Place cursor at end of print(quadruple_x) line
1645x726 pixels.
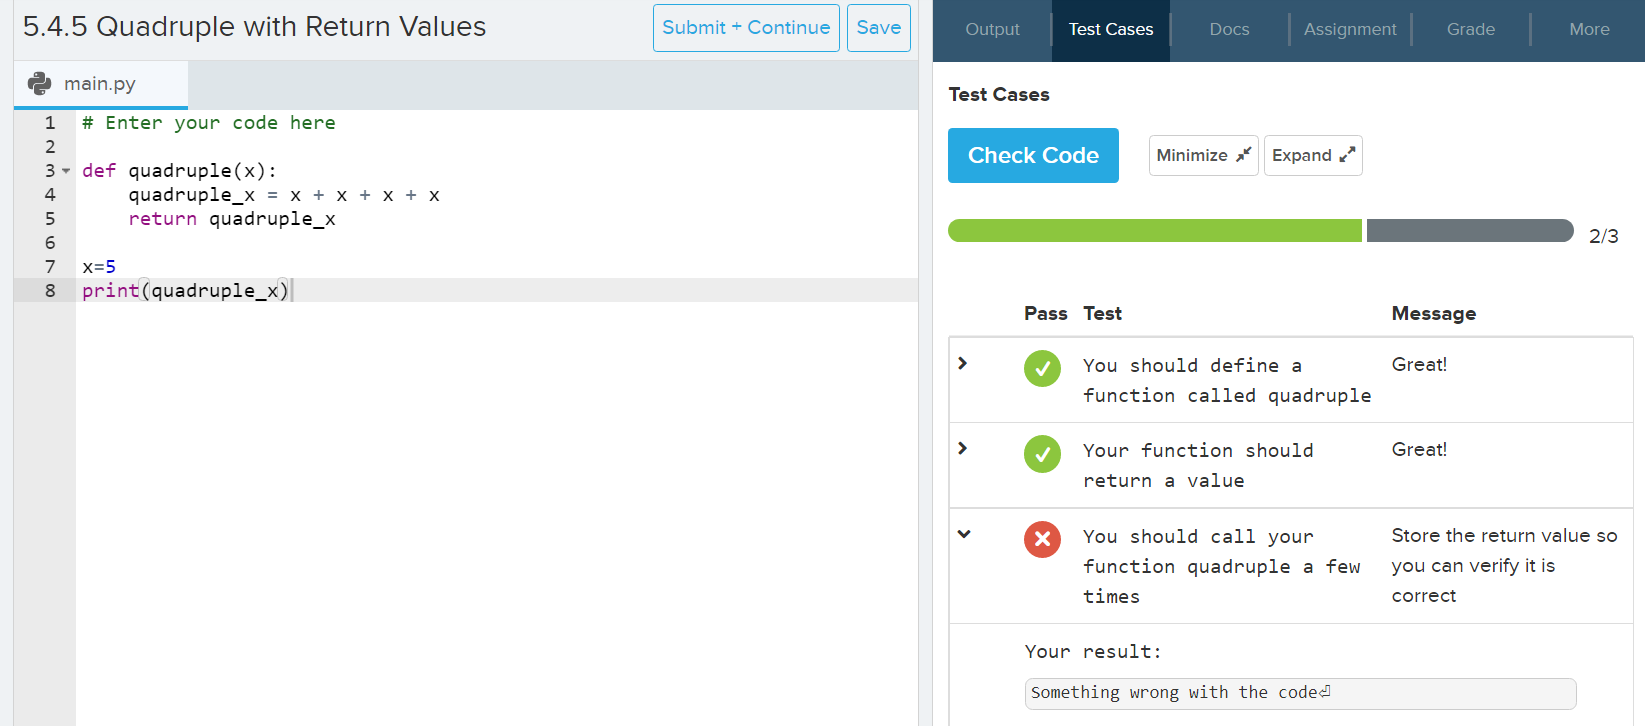click(x=292, y=291)
